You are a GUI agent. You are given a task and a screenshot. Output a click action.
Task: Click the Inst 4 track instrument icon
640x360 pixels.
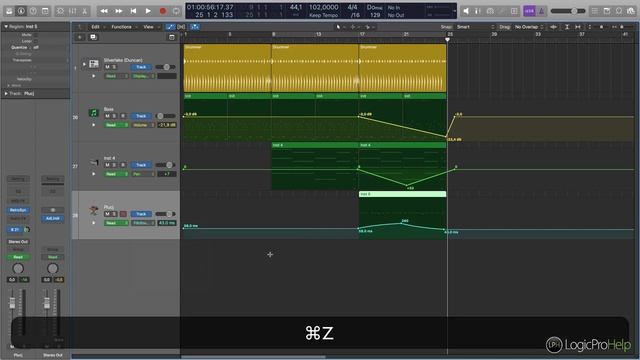[94, 162]
